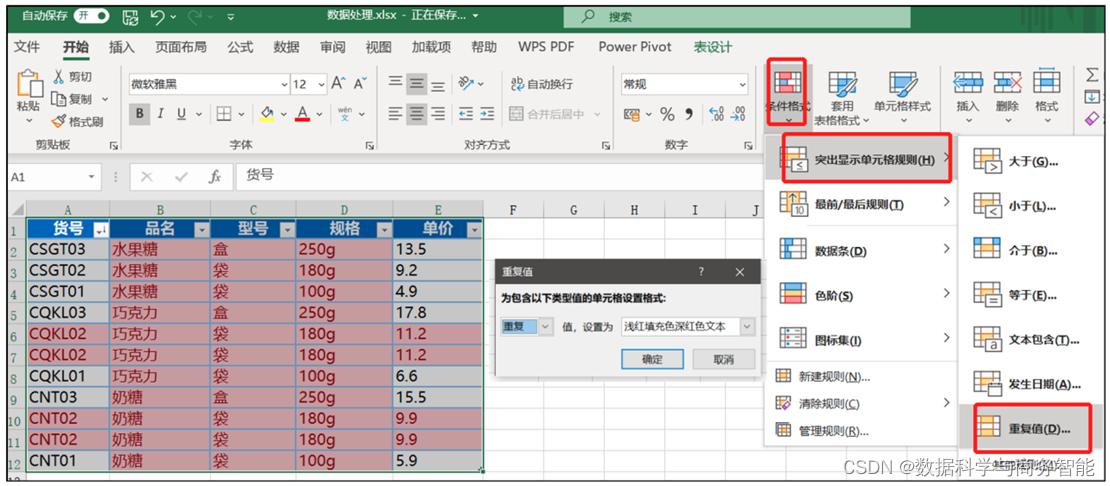Toggle Italic formatting
This screenshot has height=486, width=1110.
[x=161, y=113]
